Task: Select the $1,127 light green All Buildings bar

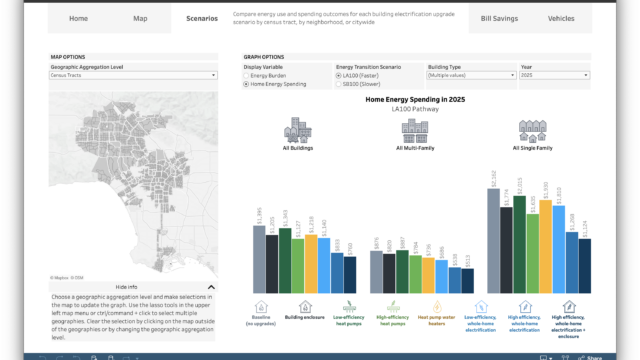Action: point(298,266)
